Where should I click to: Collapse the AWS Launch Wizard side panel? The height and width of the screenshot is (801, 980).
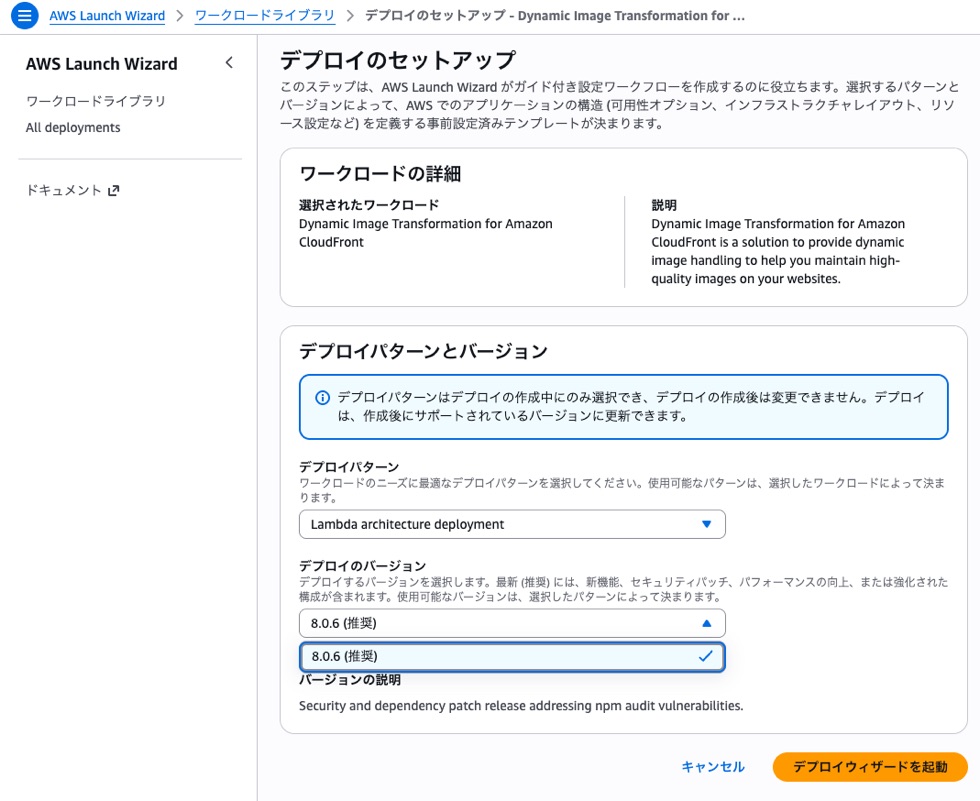pos(229,62)
